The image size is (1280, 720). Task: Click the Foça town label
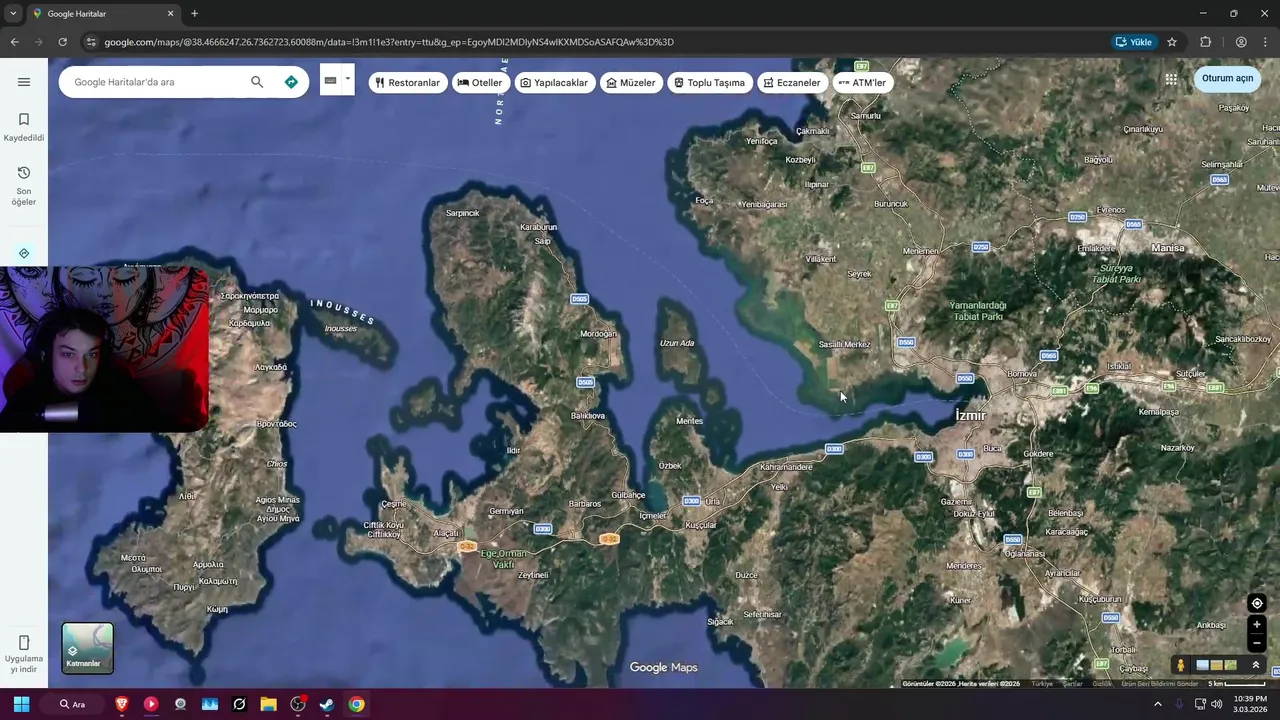[x=704, y=200]
